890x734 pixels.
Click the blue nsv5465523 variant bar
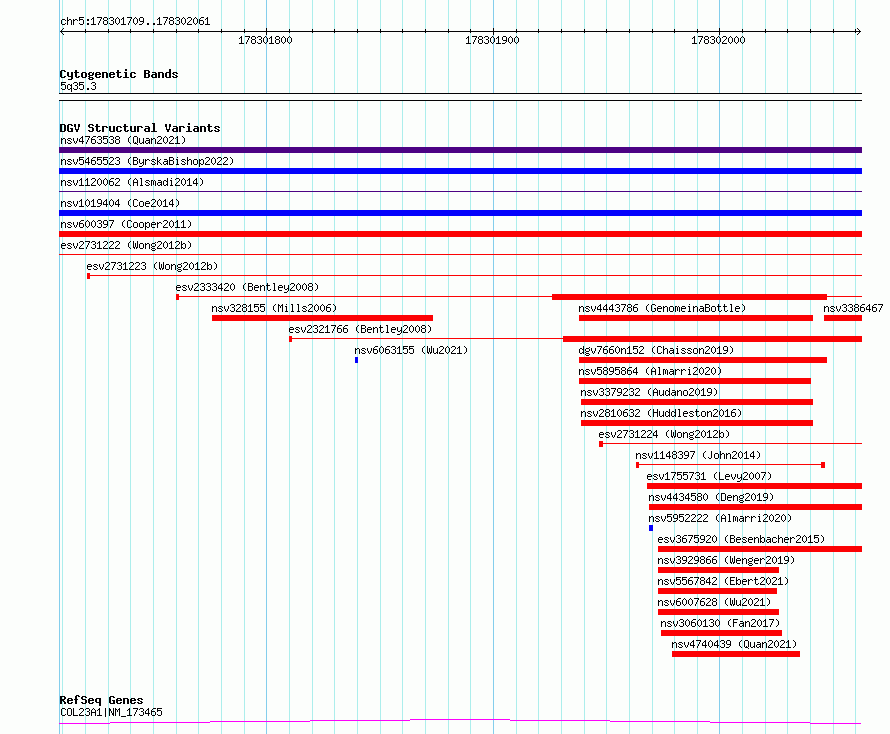point(460,171)
